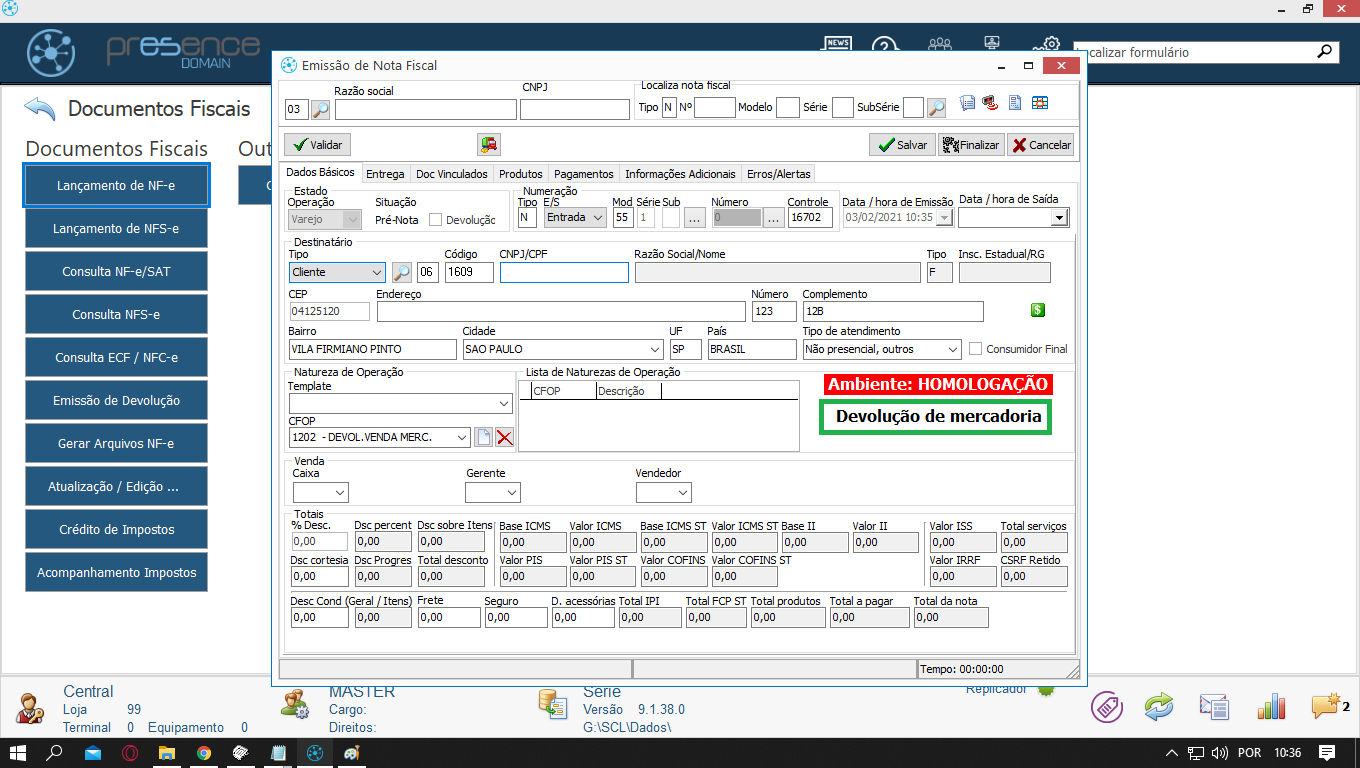Click the Salvar button
1360x768 pixels.
pos(902,145)
